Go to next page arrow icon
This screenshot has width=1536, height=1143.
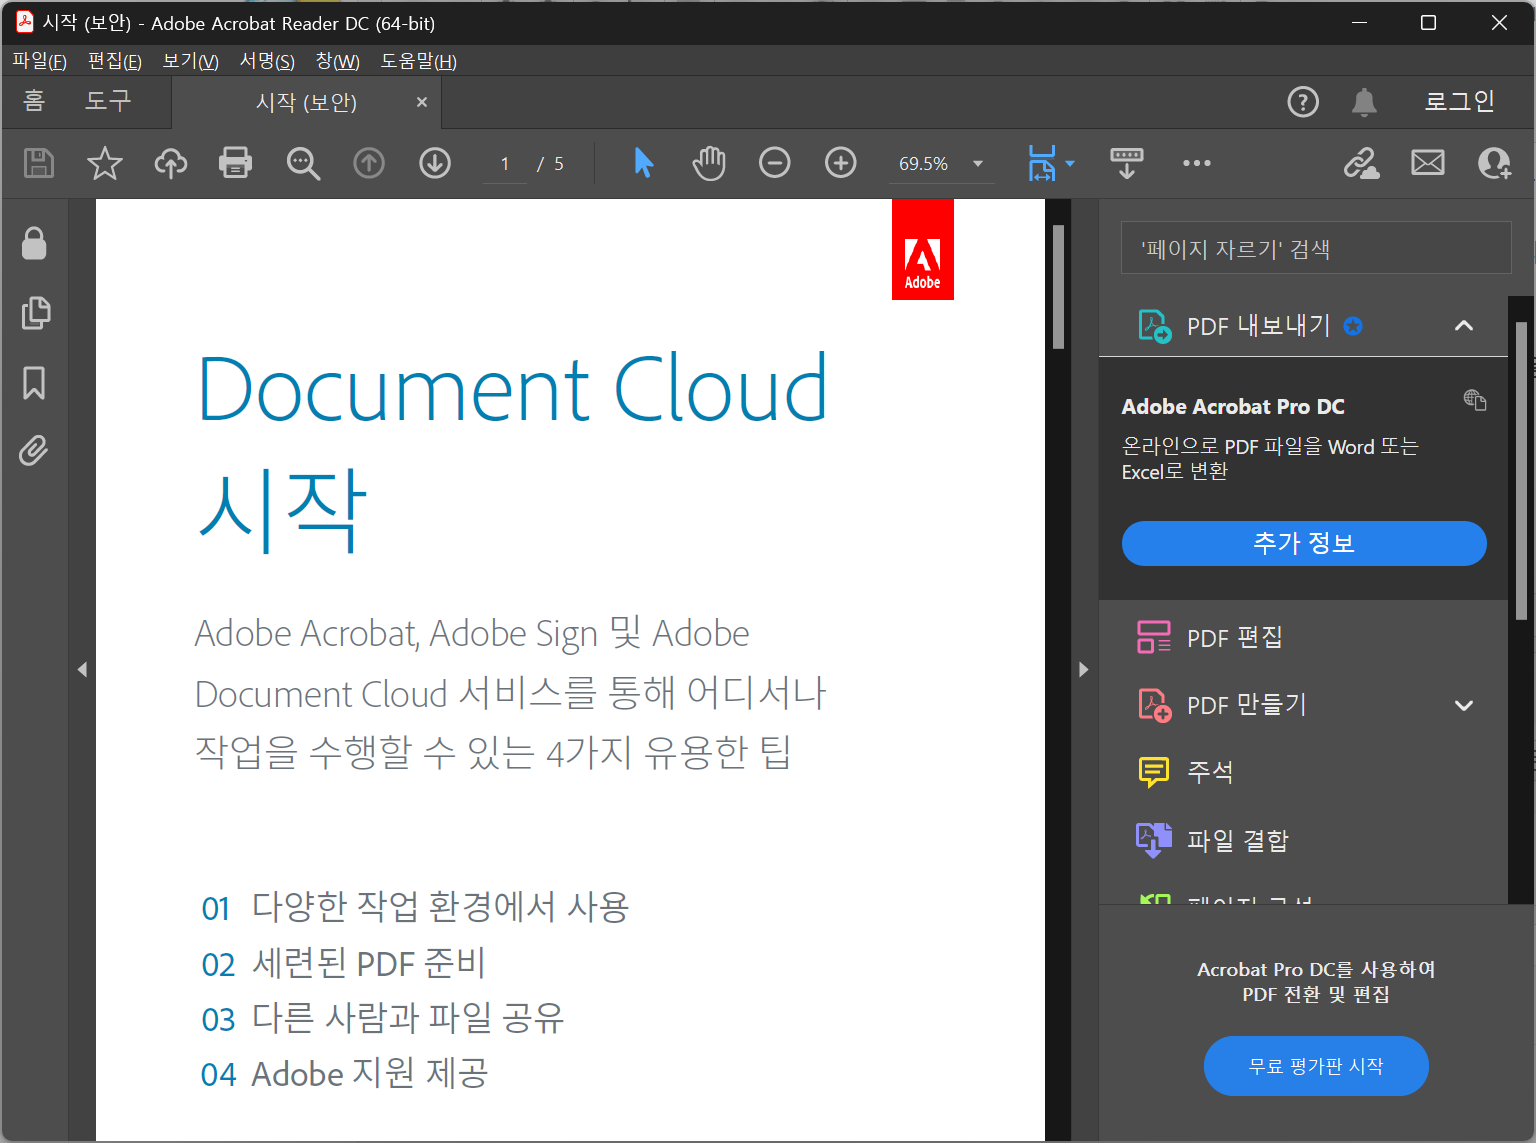[435, 162]
